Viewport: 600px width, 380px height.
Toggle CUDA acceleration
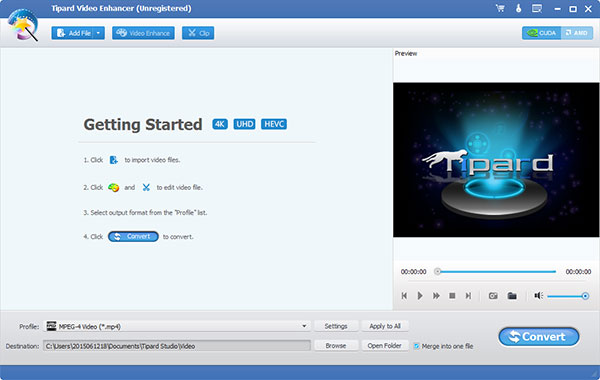541,33
